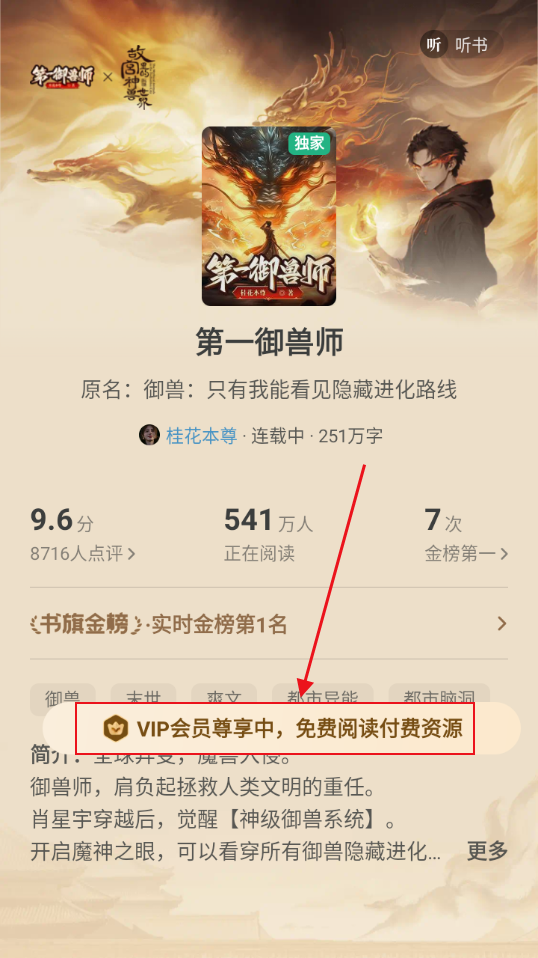
Task: Open the 第一御兽师 logo at top left
Action: [x=63, y=77]
